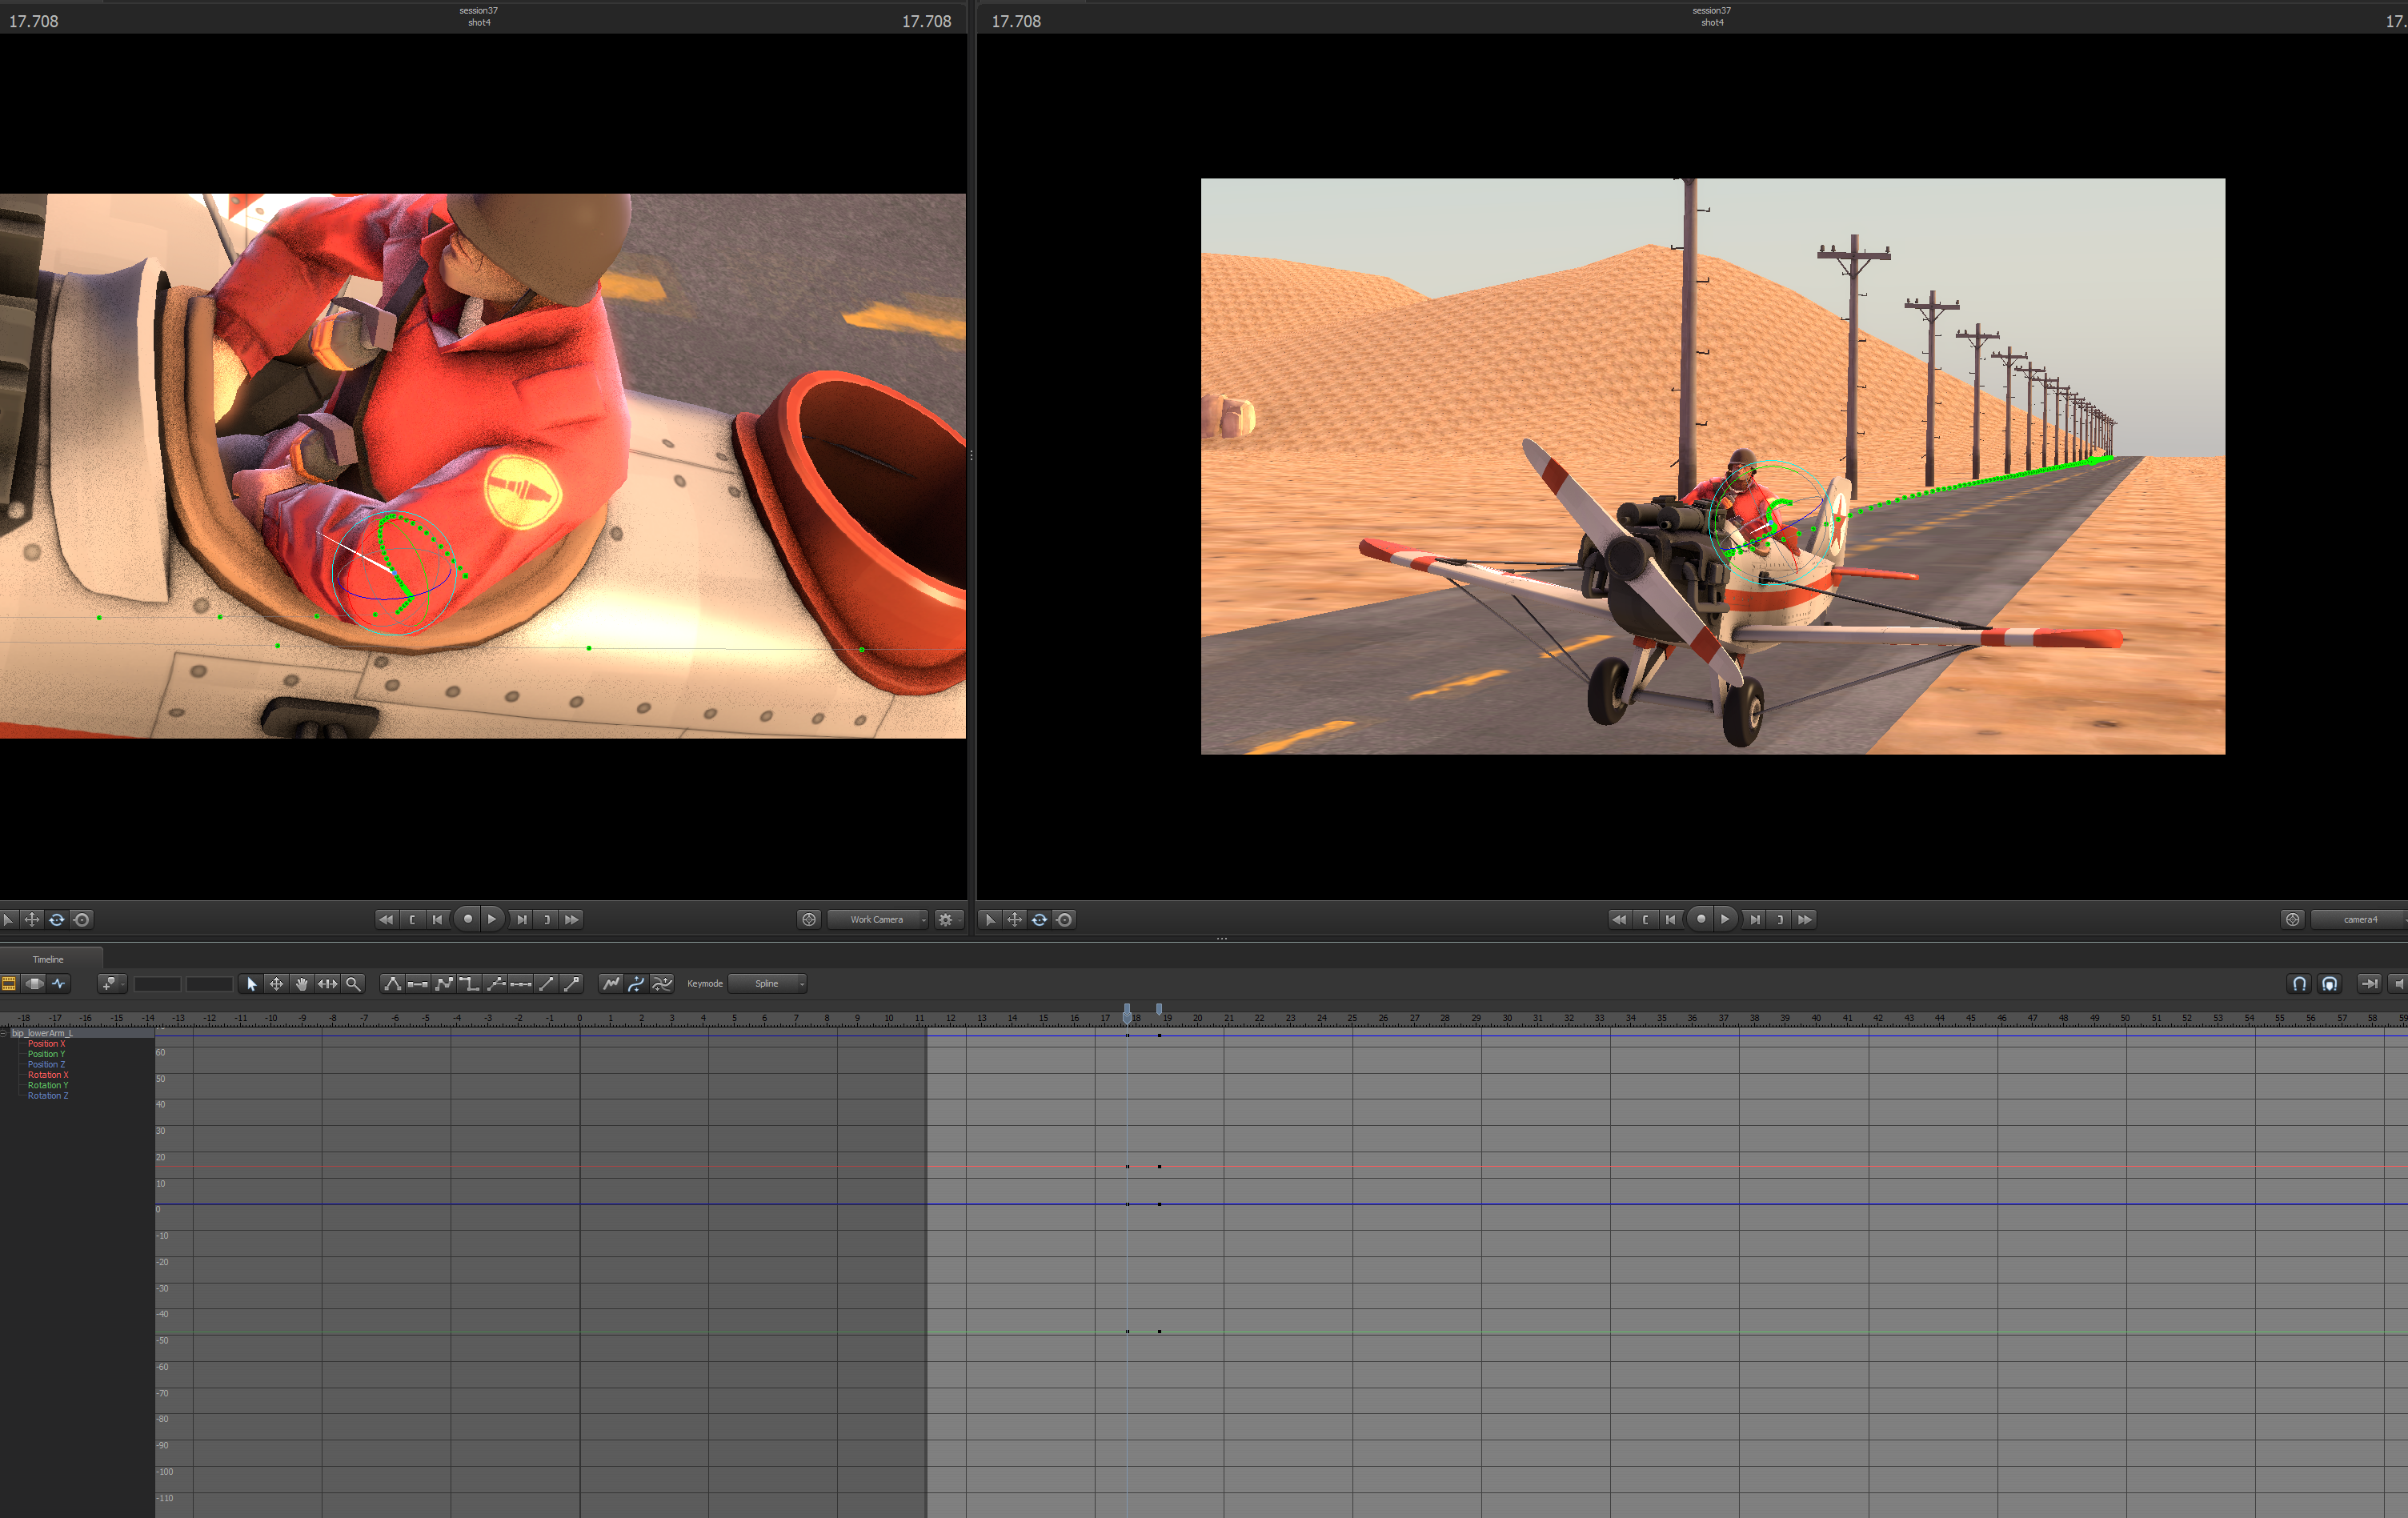2408x1518 pixels.
Task: Toggle the auto-key curve insert icon
Action: point(636,984)
